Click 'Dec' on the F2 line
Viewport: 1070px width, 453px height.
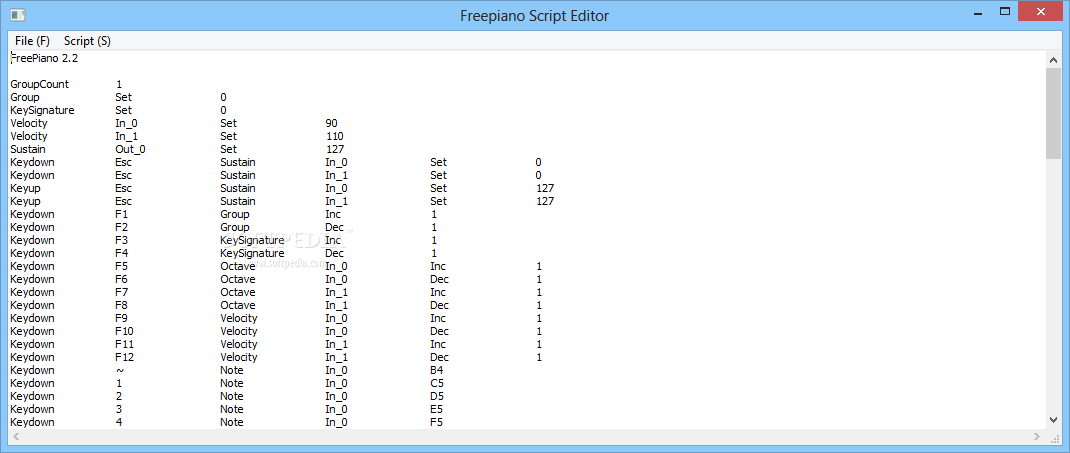[334, 227]
